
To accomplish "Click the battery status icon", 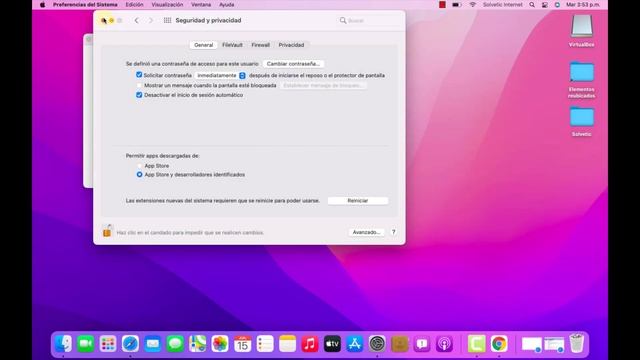I will pyautogui.click(x=457, y=5).
